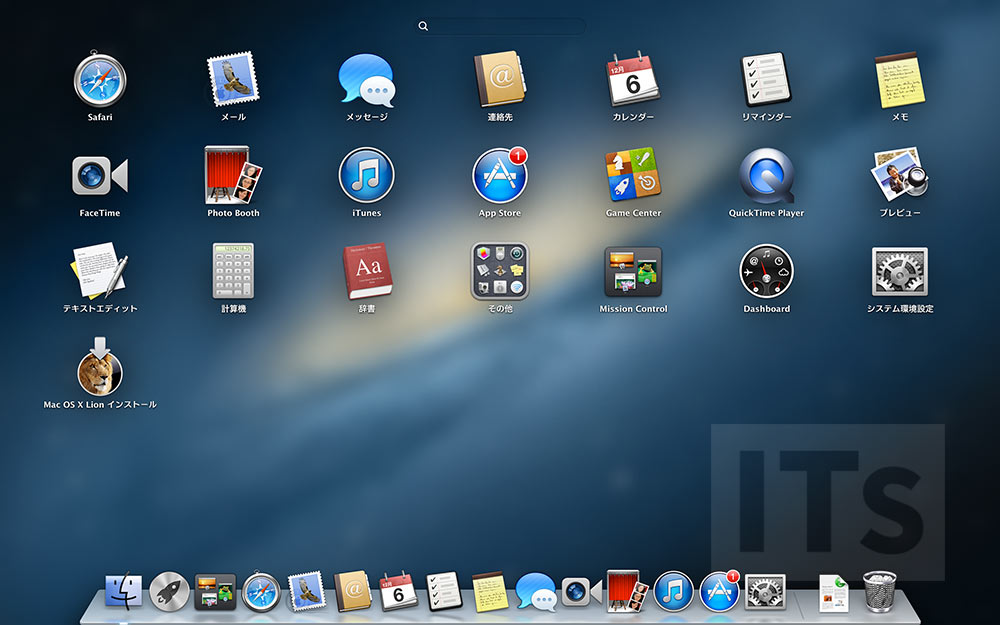
Task: Open the App Store with notification badge
Action: (499, 178)
